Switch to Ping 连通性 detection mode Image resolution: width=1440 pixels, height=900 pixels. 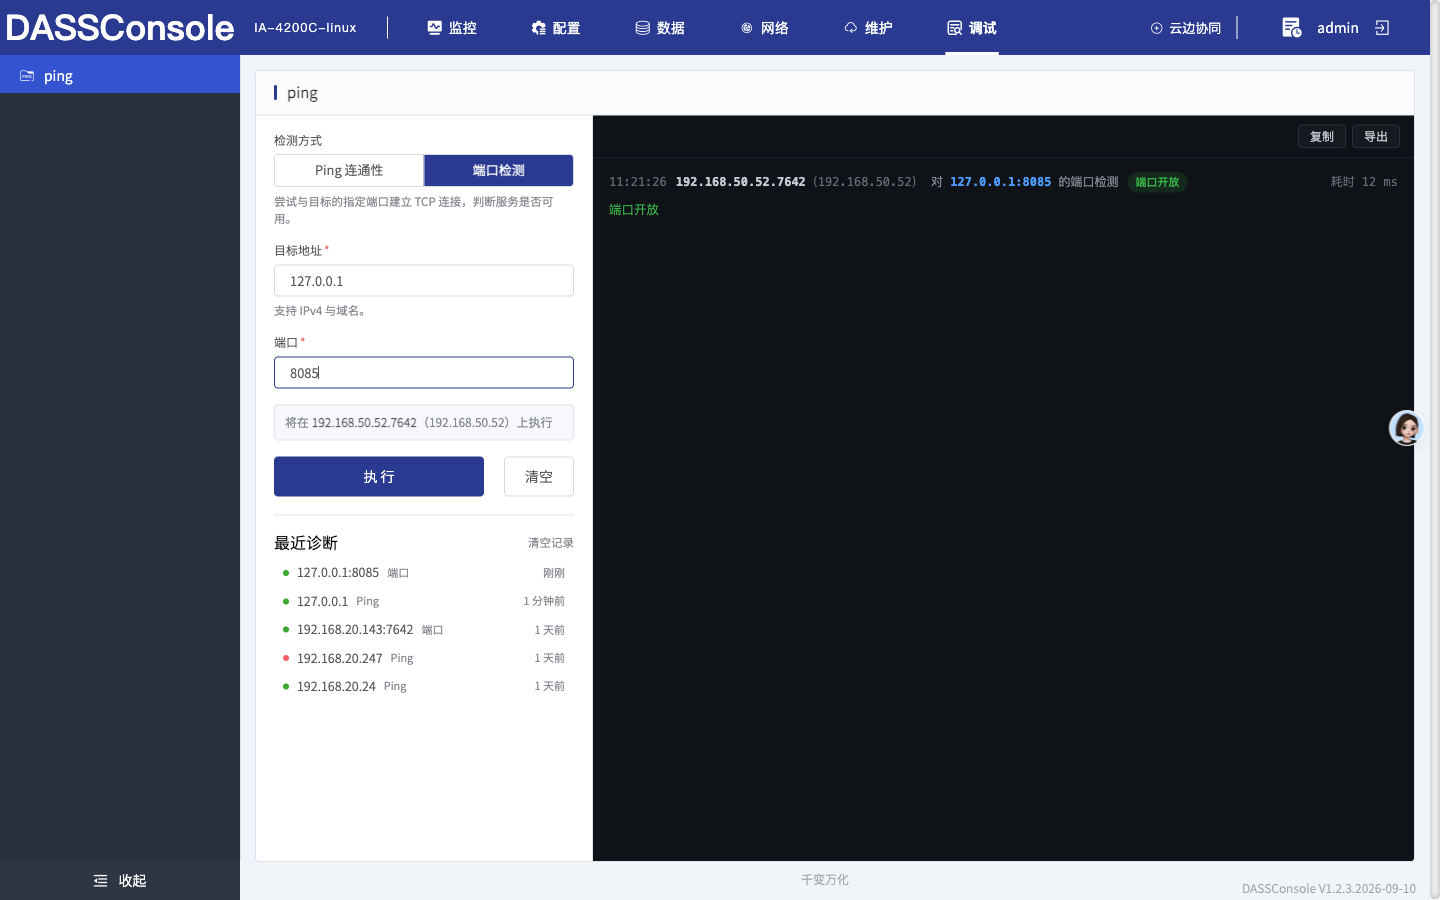349,170
